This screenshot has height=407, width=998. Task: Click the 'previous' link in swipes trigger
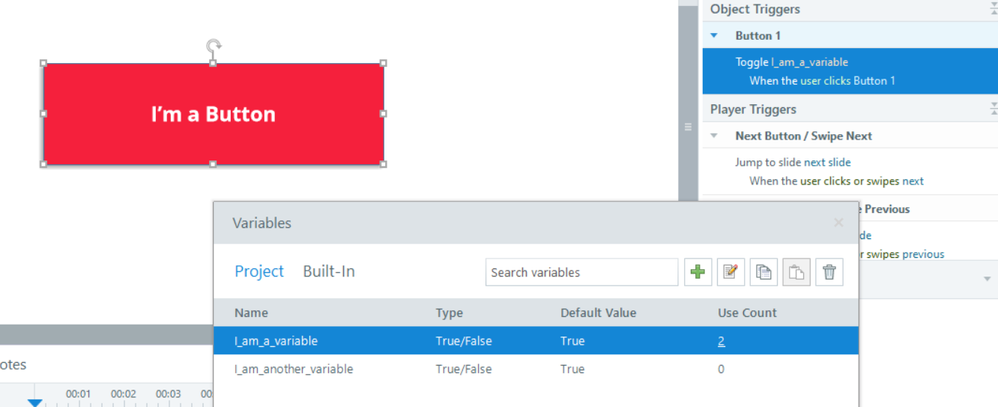click(x=923, y=254)
